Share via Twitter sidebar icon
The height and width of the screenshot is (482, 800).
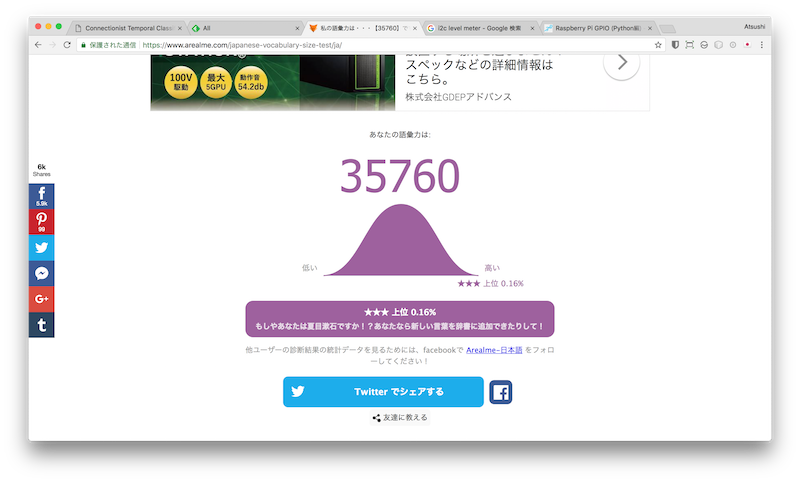(x=41, y=248)
